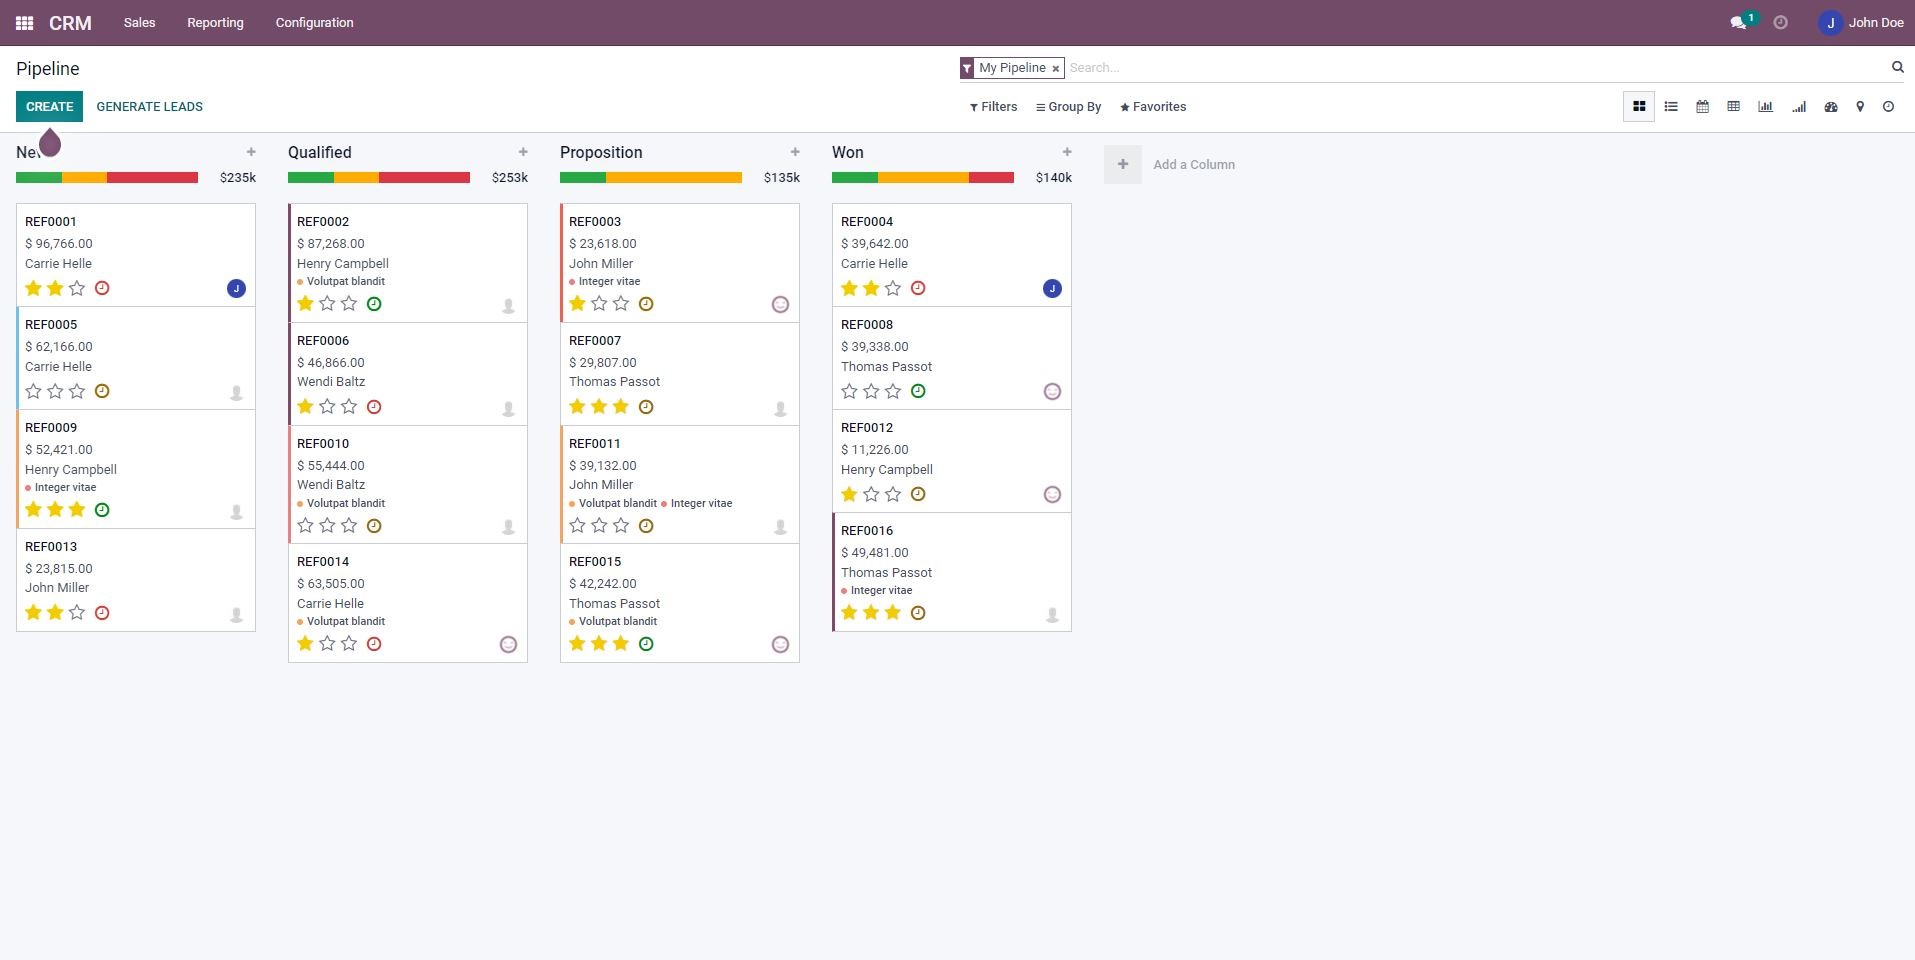Open the Group By dropdown

pos(1068,107)
